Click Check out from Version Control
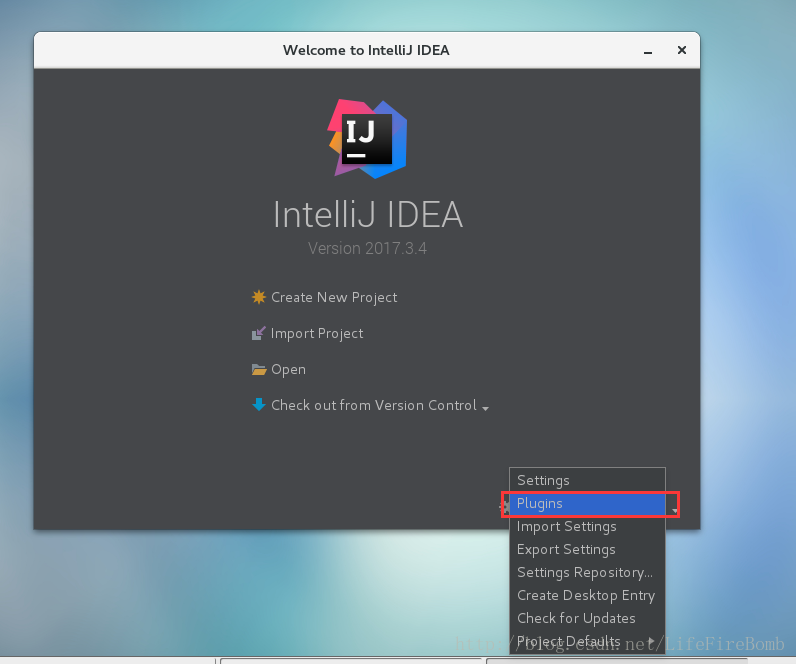This screenshot has width=796, height=664. tap(374, 405)
